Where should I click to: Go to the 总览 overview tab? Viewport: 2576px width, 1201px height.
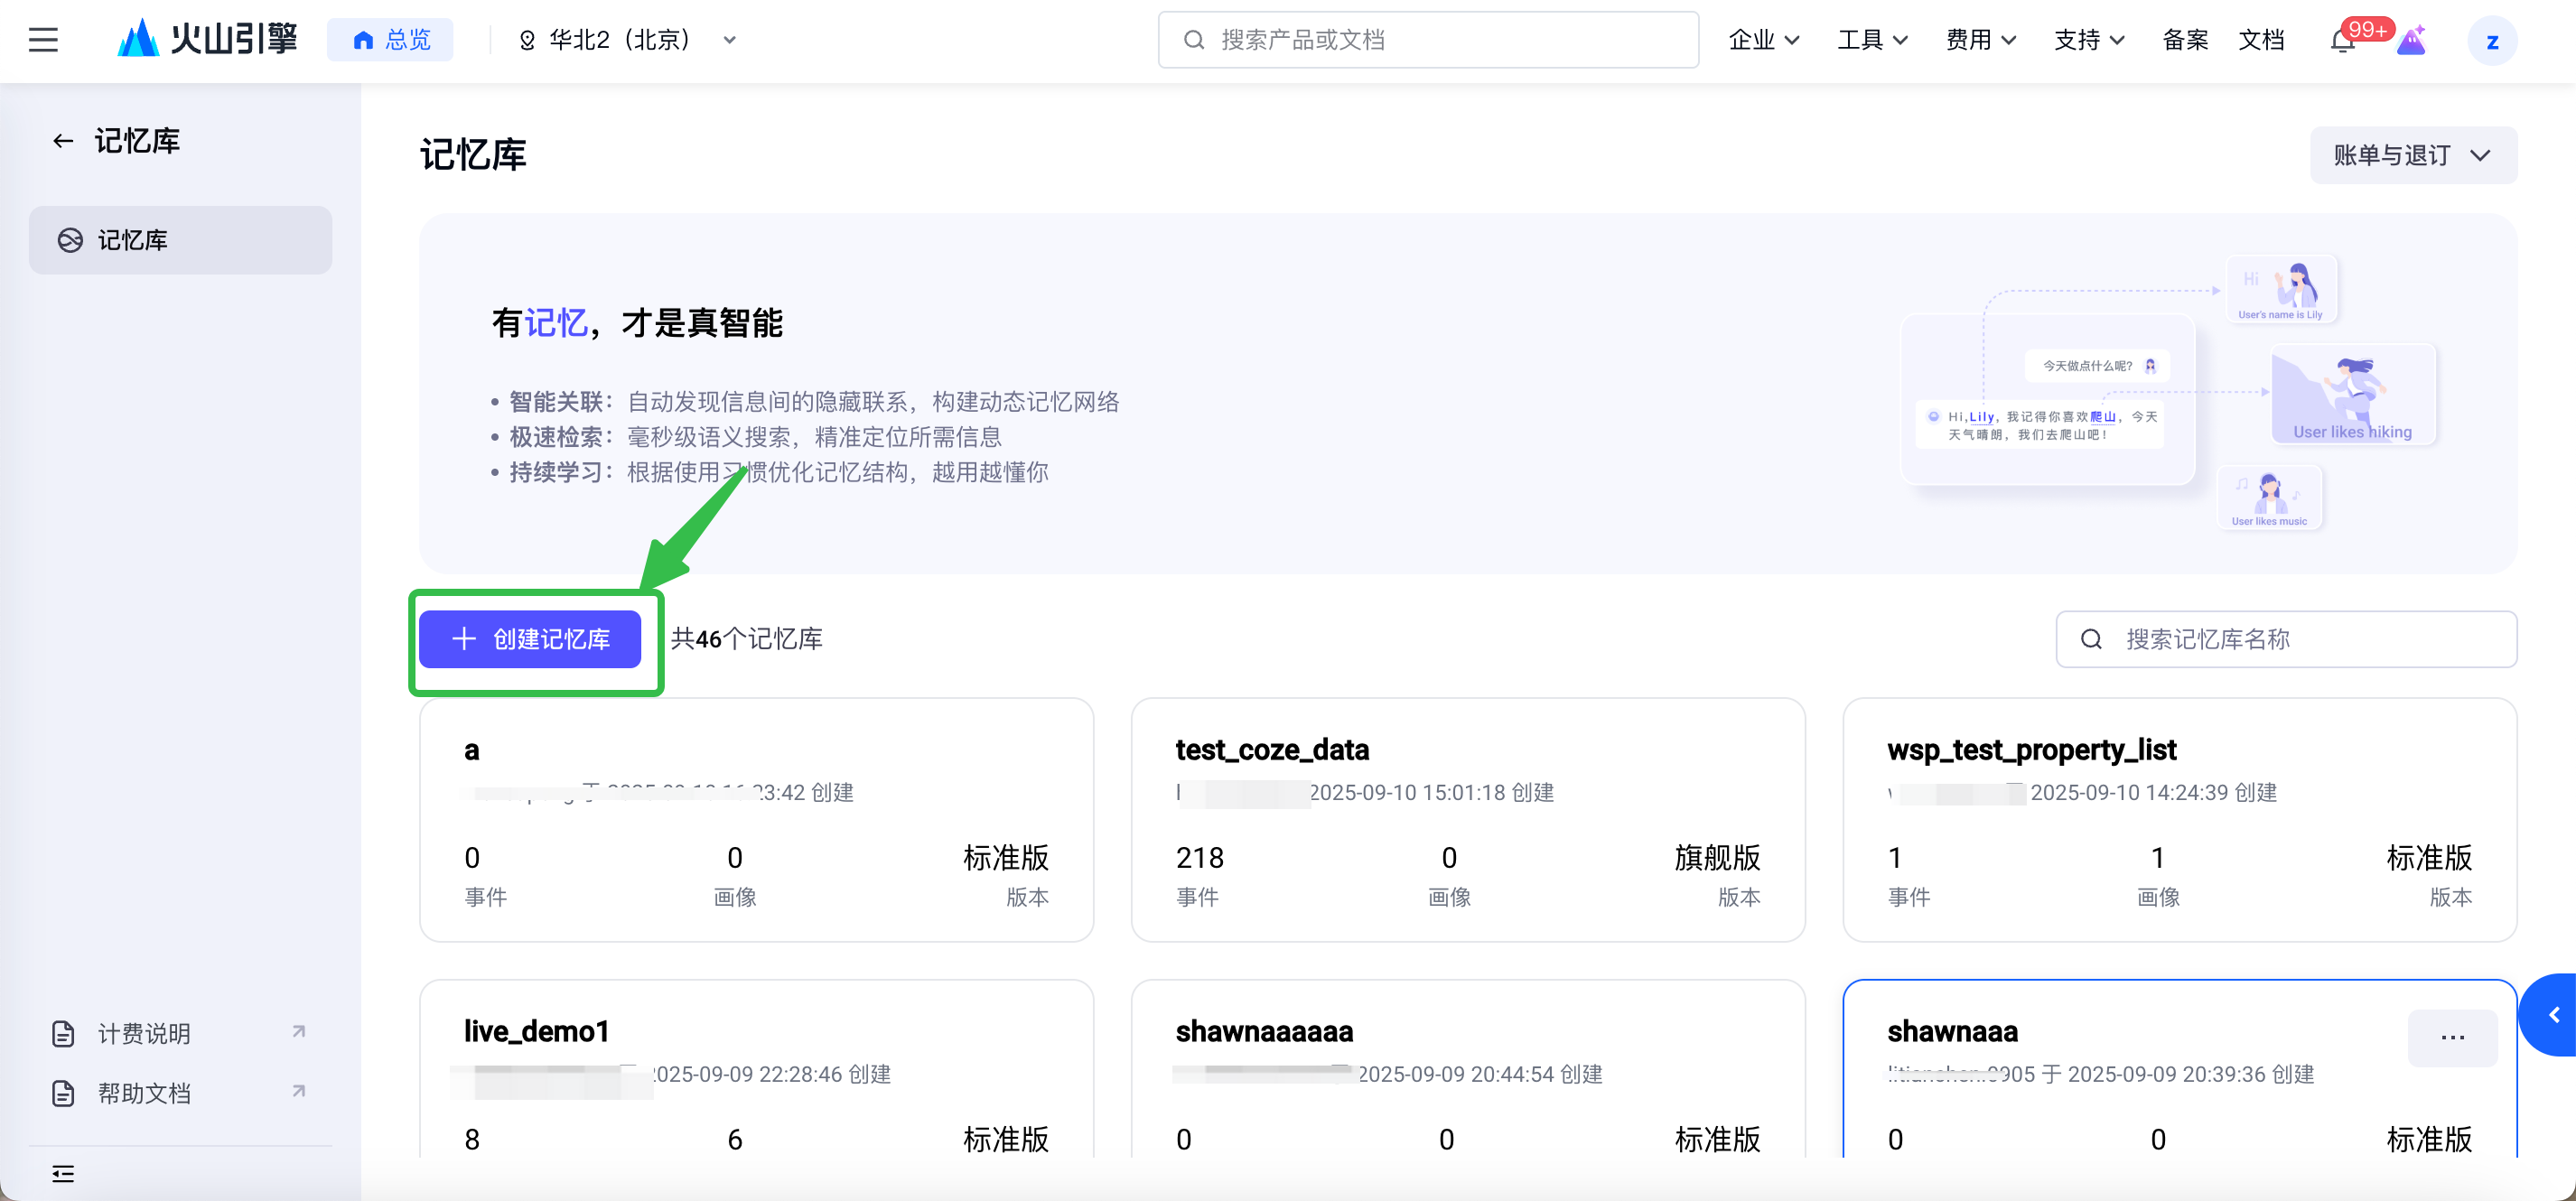[391, 40]
